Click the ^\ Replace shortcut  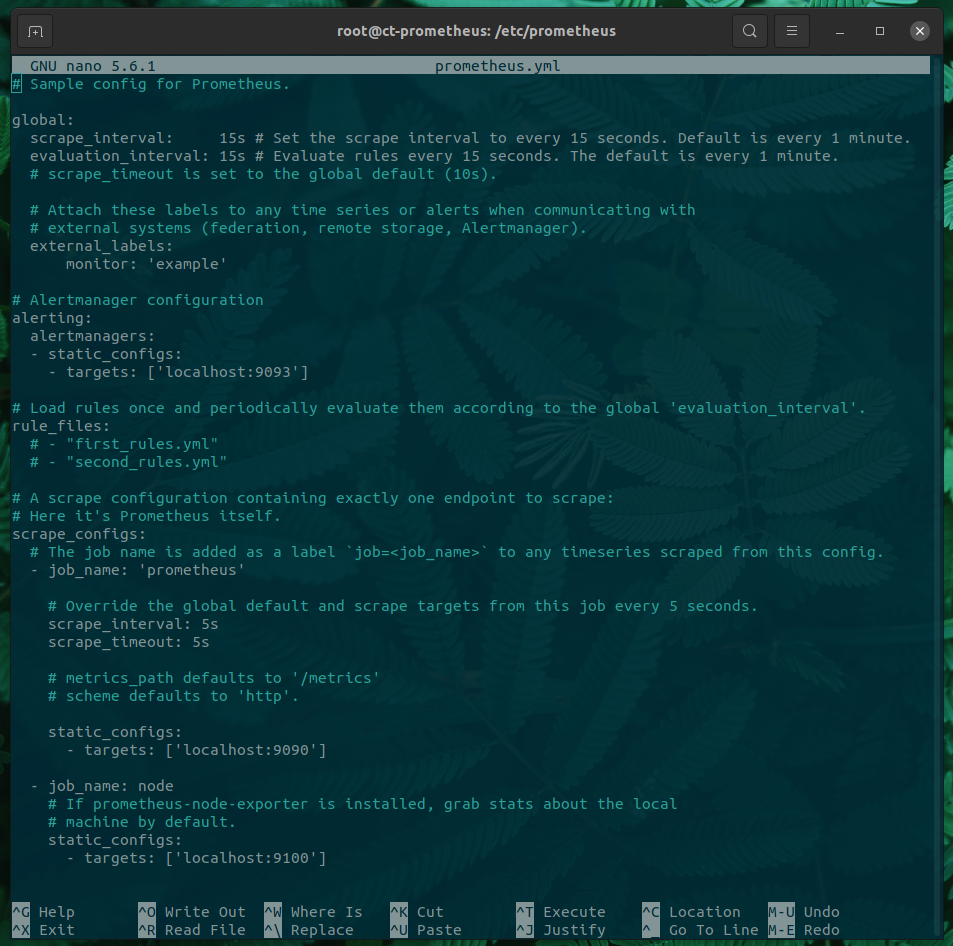pos(309,930)
